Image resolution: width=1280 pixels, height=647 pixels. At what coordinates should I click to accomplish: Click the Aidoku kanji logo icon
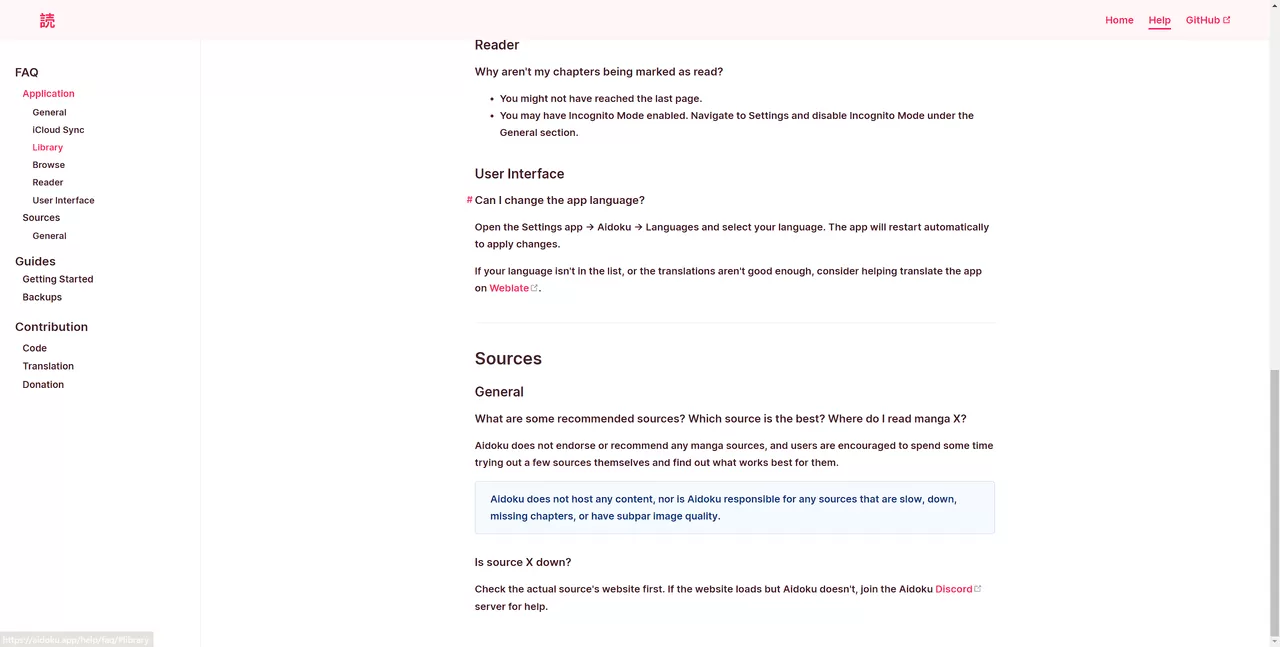point(47,20)
